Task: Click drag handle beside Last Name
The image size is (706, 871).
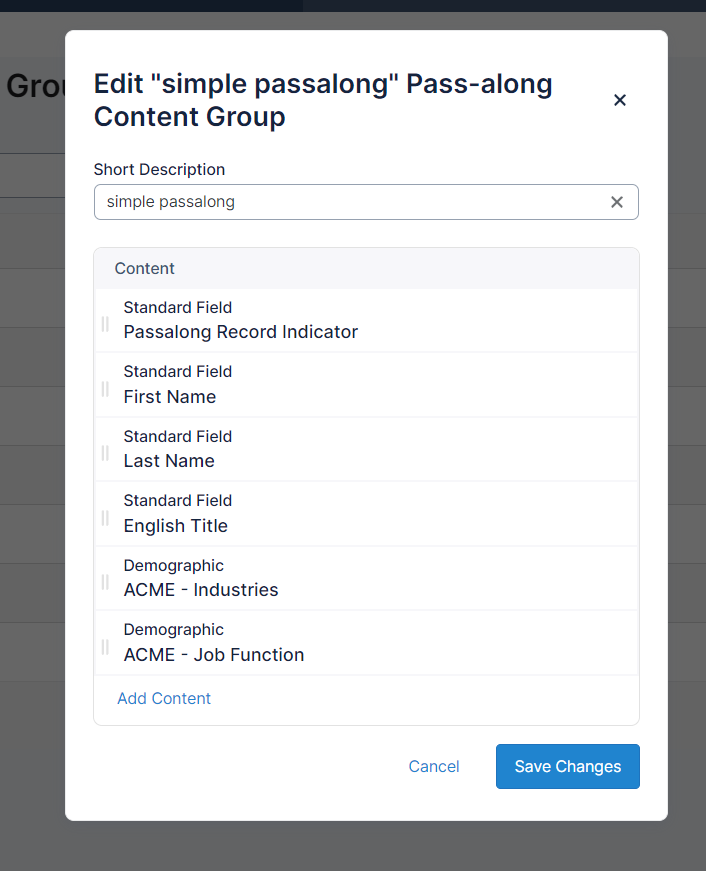Action: click(x=105, y=452)
